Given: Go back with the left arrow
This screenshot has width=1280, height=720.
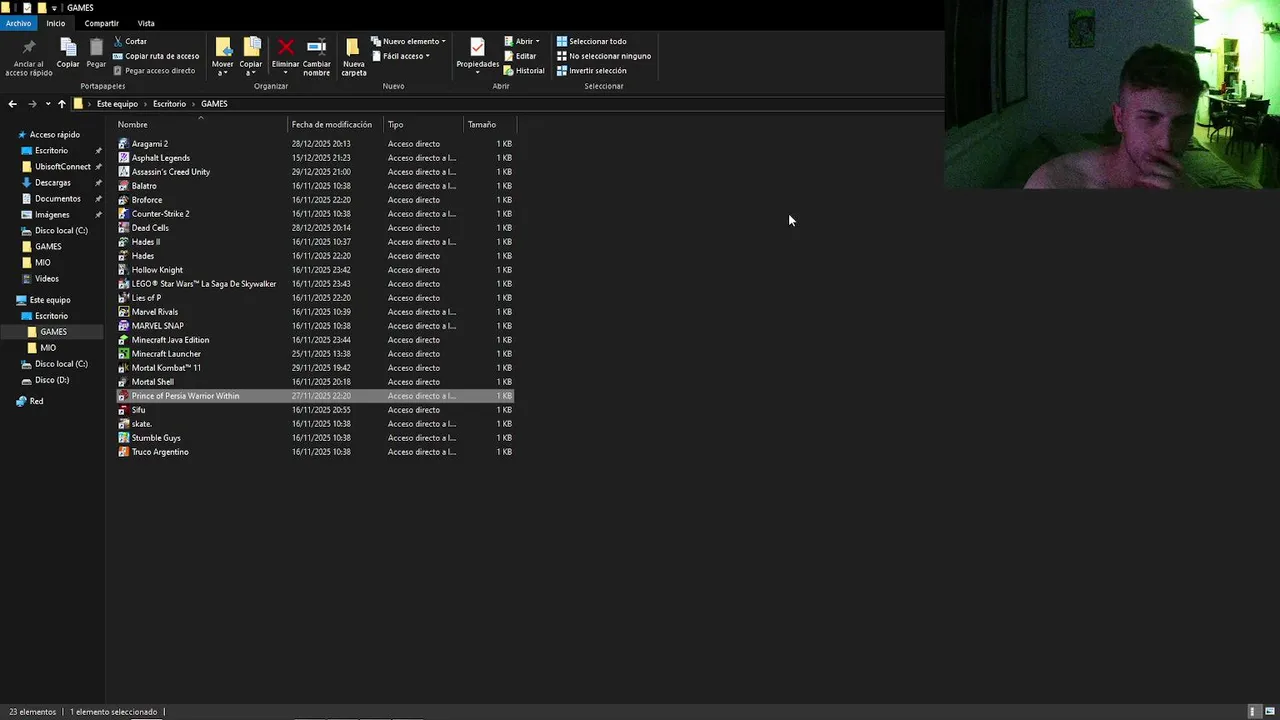Looking at the screenshot, I should 12,104.
